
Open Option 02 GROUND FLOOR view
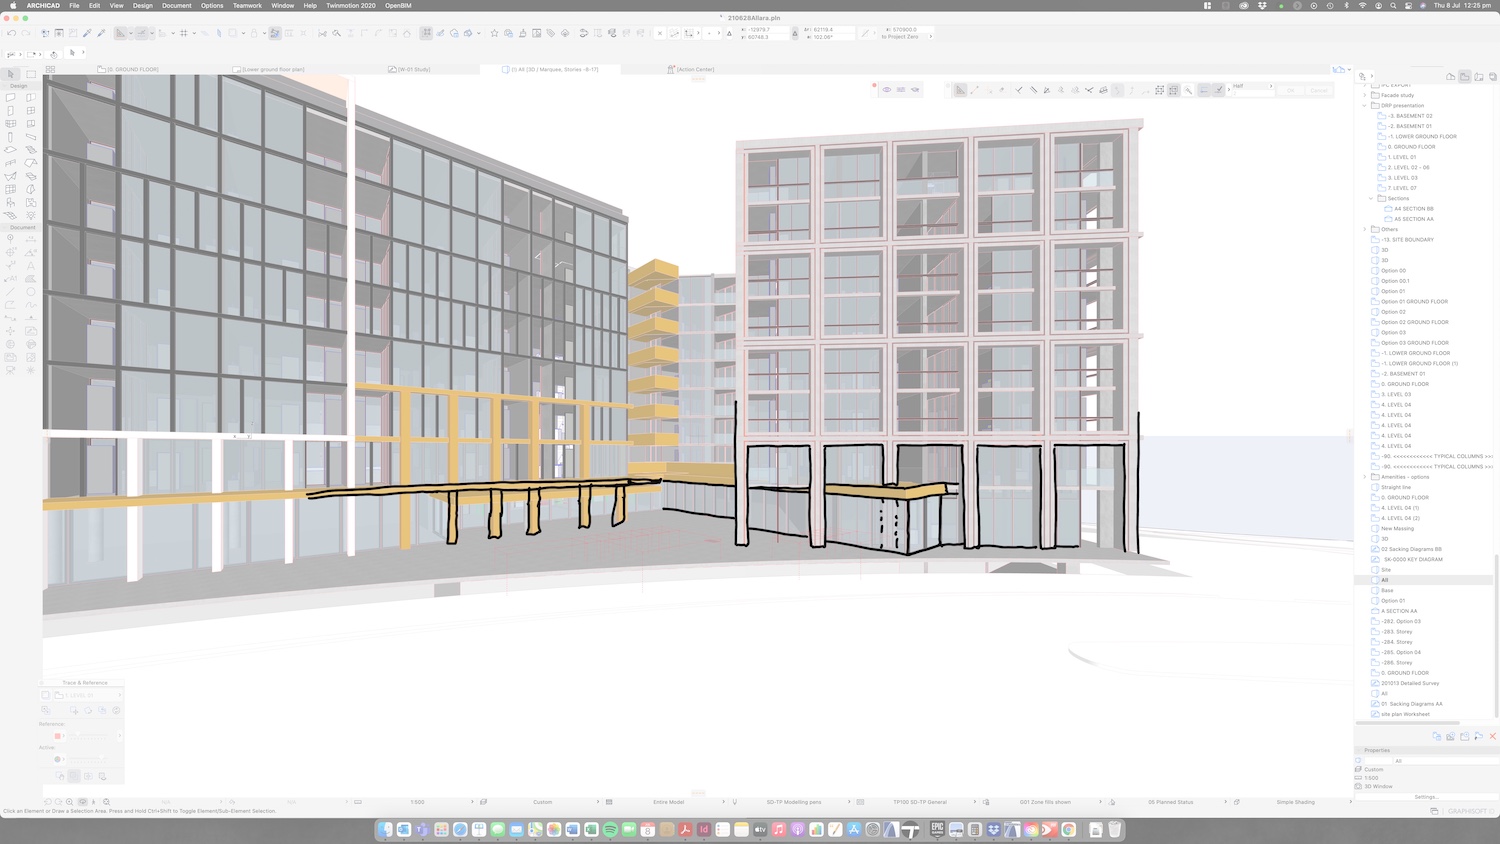(x=1414, y=322)
